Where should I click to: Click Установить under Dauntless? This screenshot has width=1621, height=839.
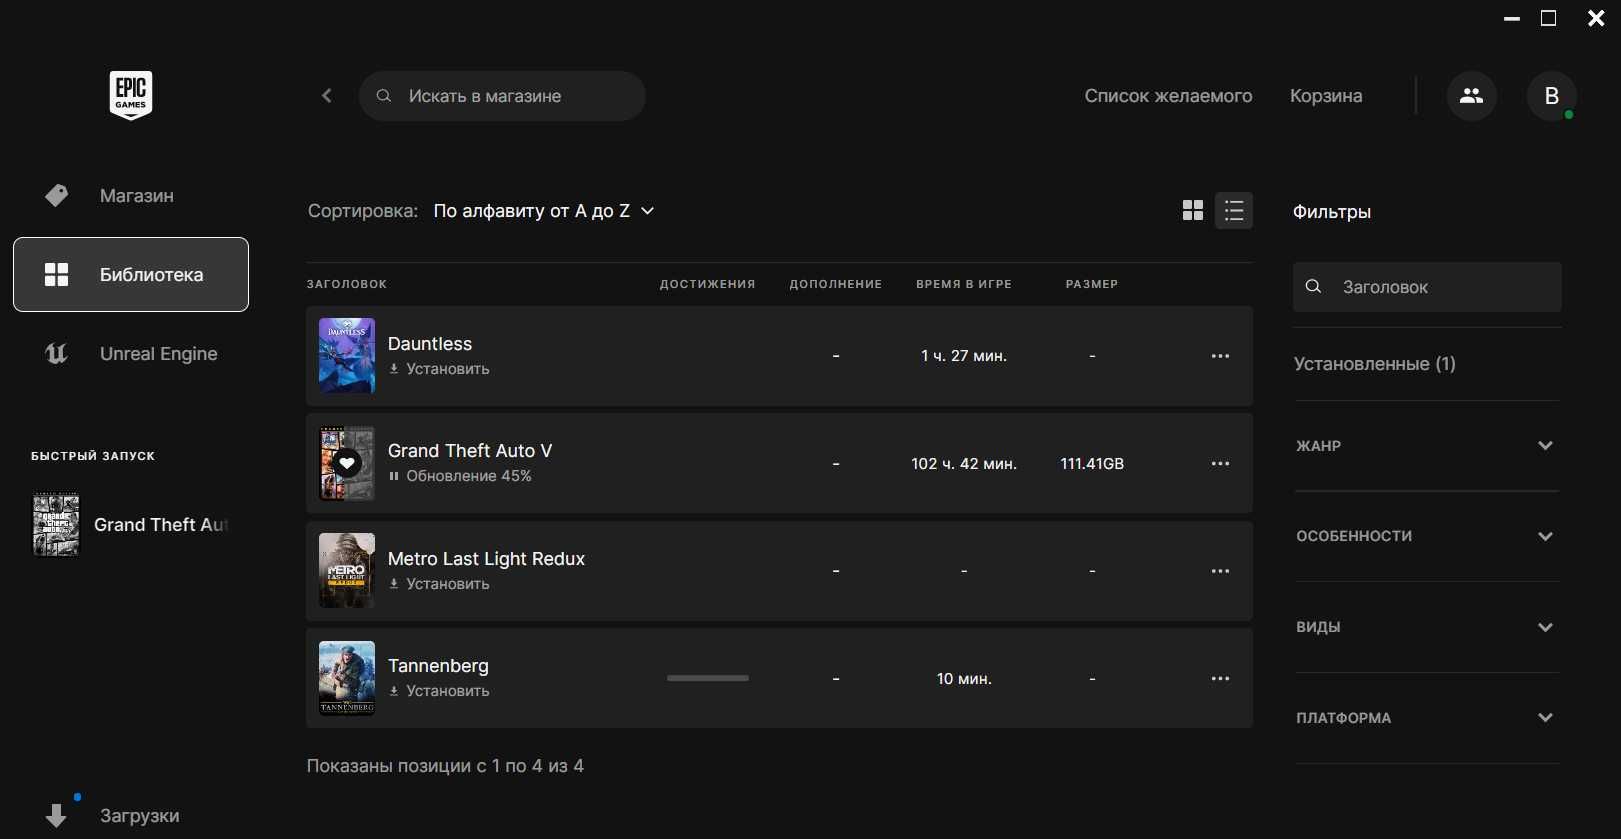click(x=439, y=369)
